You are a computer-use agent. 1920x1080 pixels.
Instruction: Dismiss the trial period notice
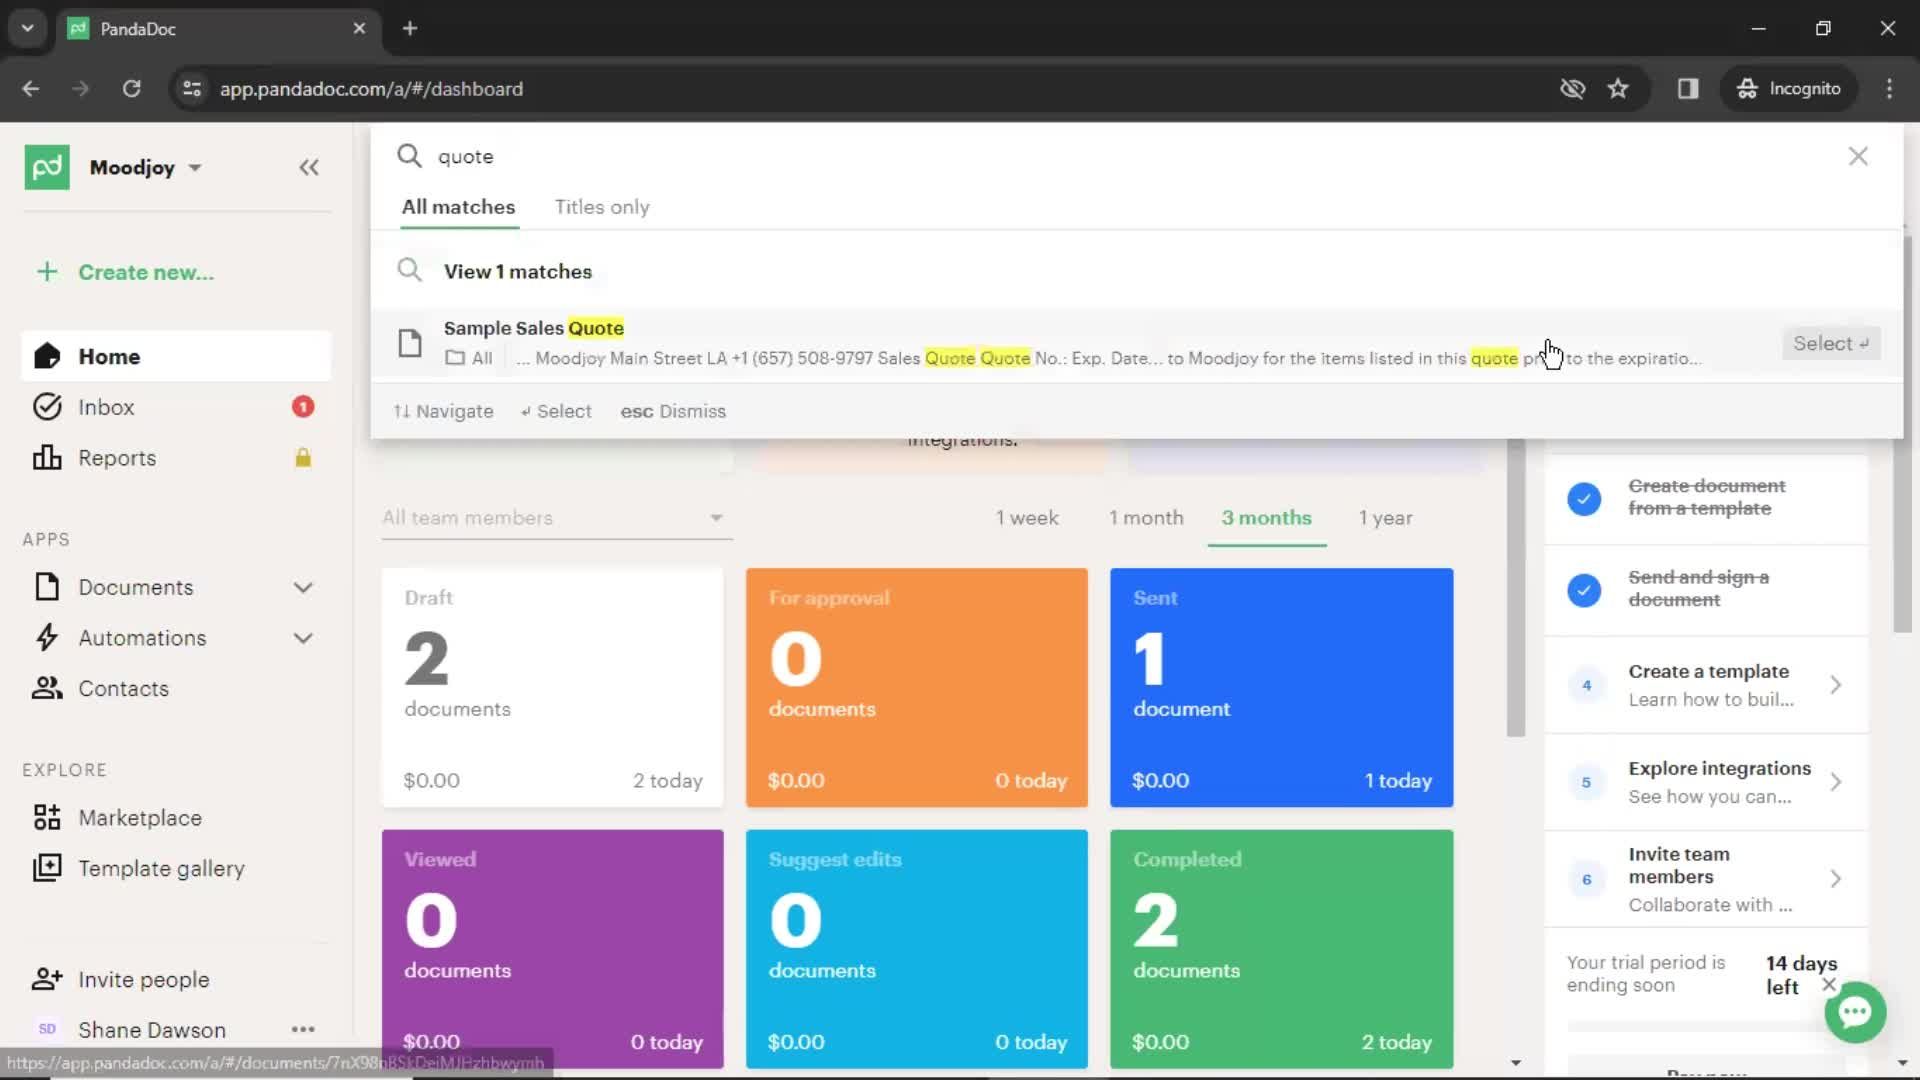coord(1829,985)
